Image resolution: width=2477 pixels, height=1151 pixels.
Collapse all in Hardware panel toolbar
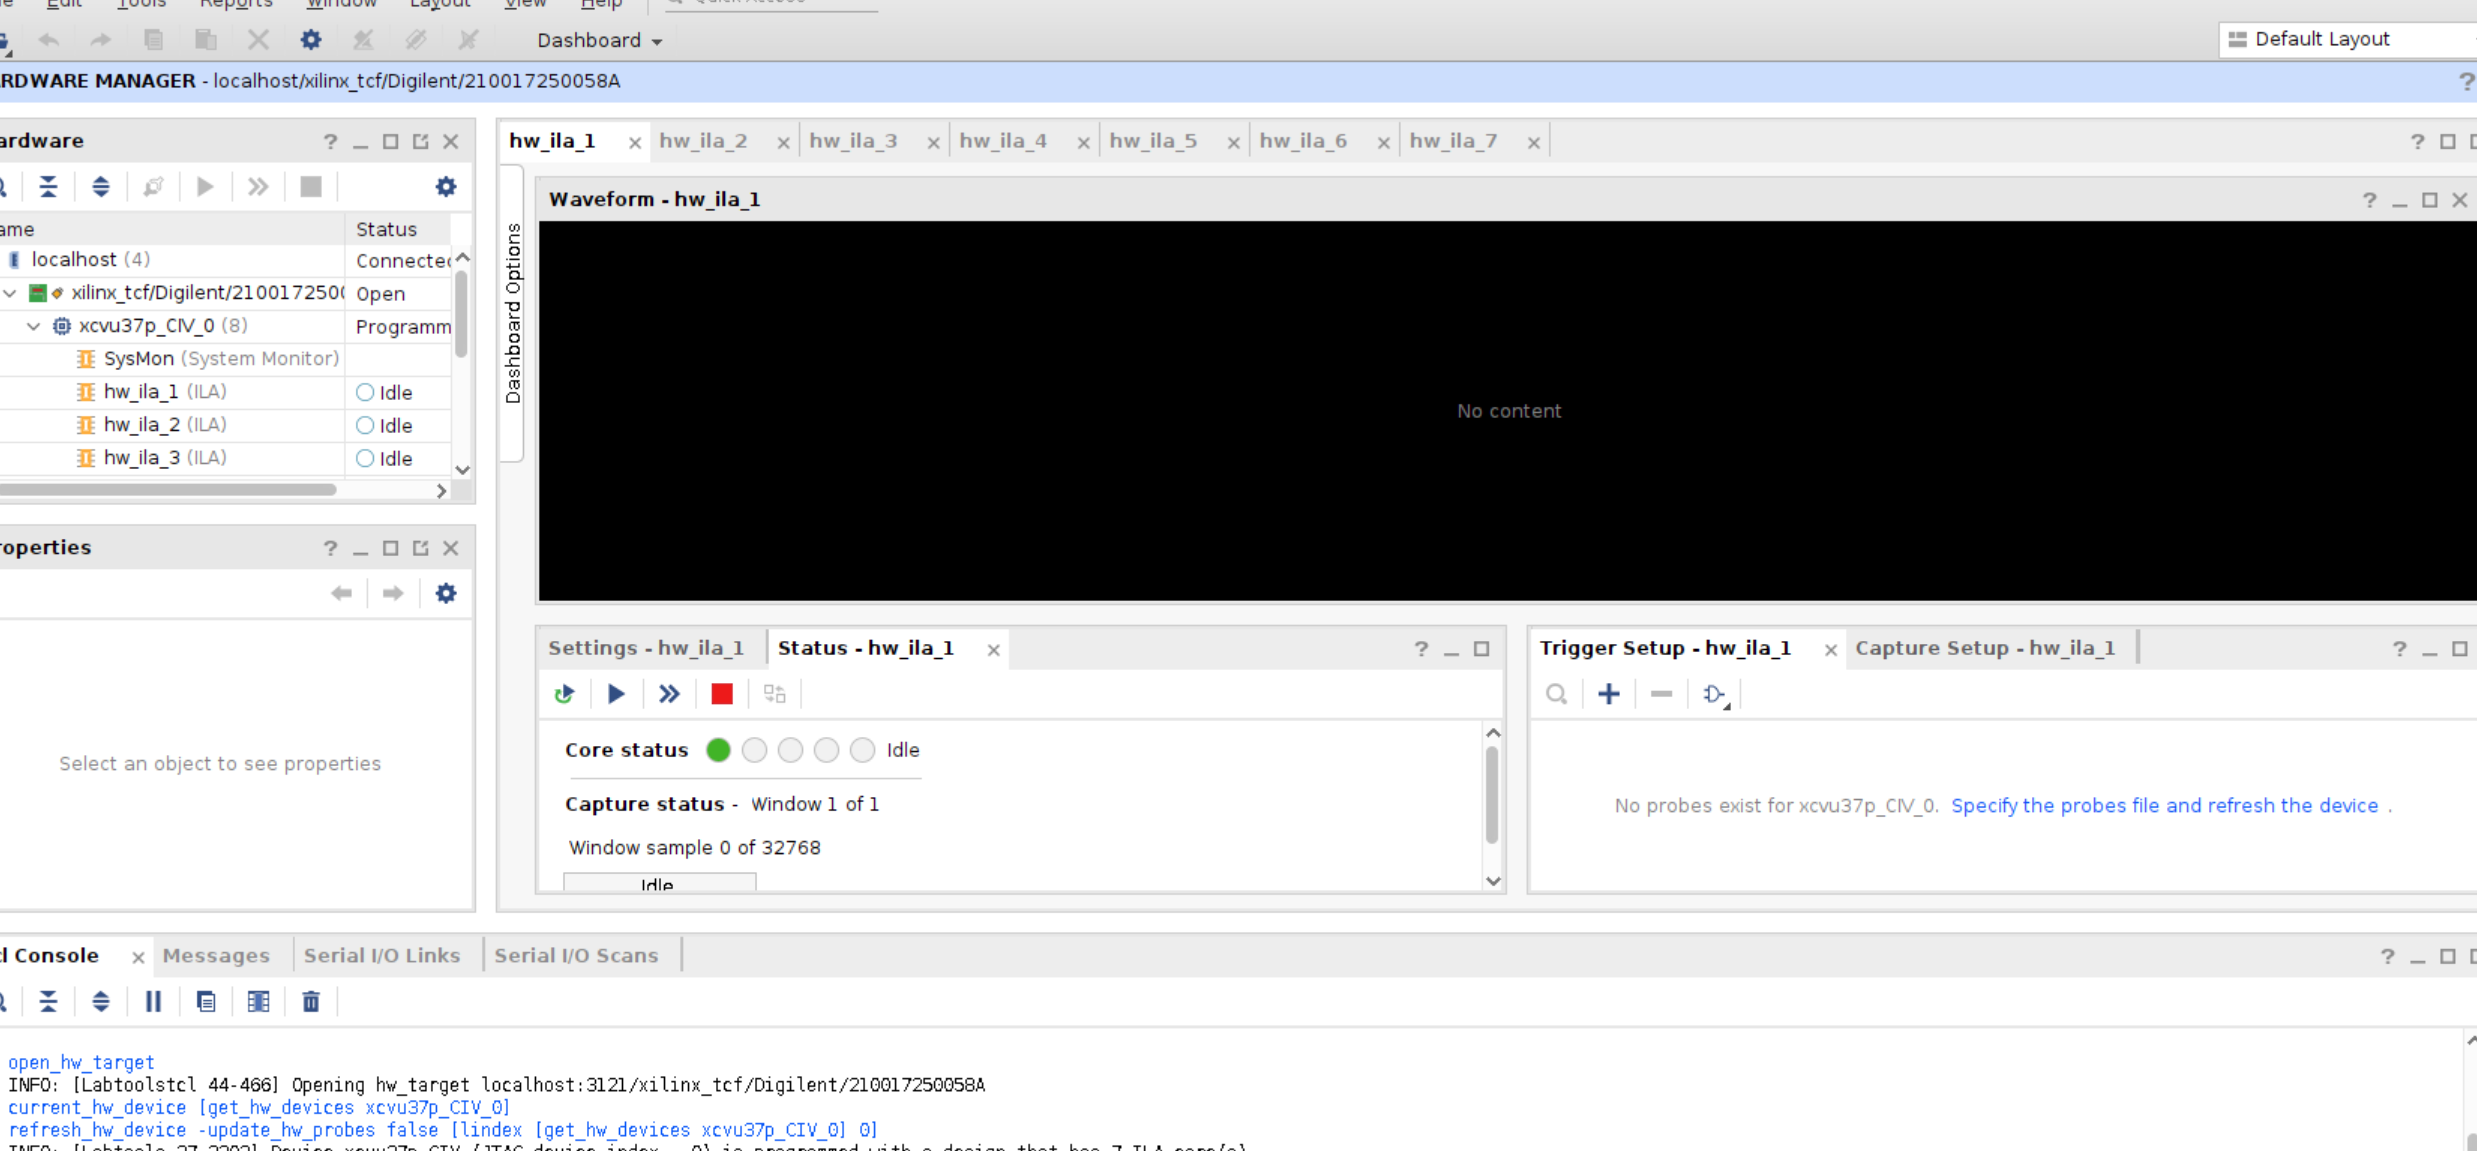tap(48, 187)
